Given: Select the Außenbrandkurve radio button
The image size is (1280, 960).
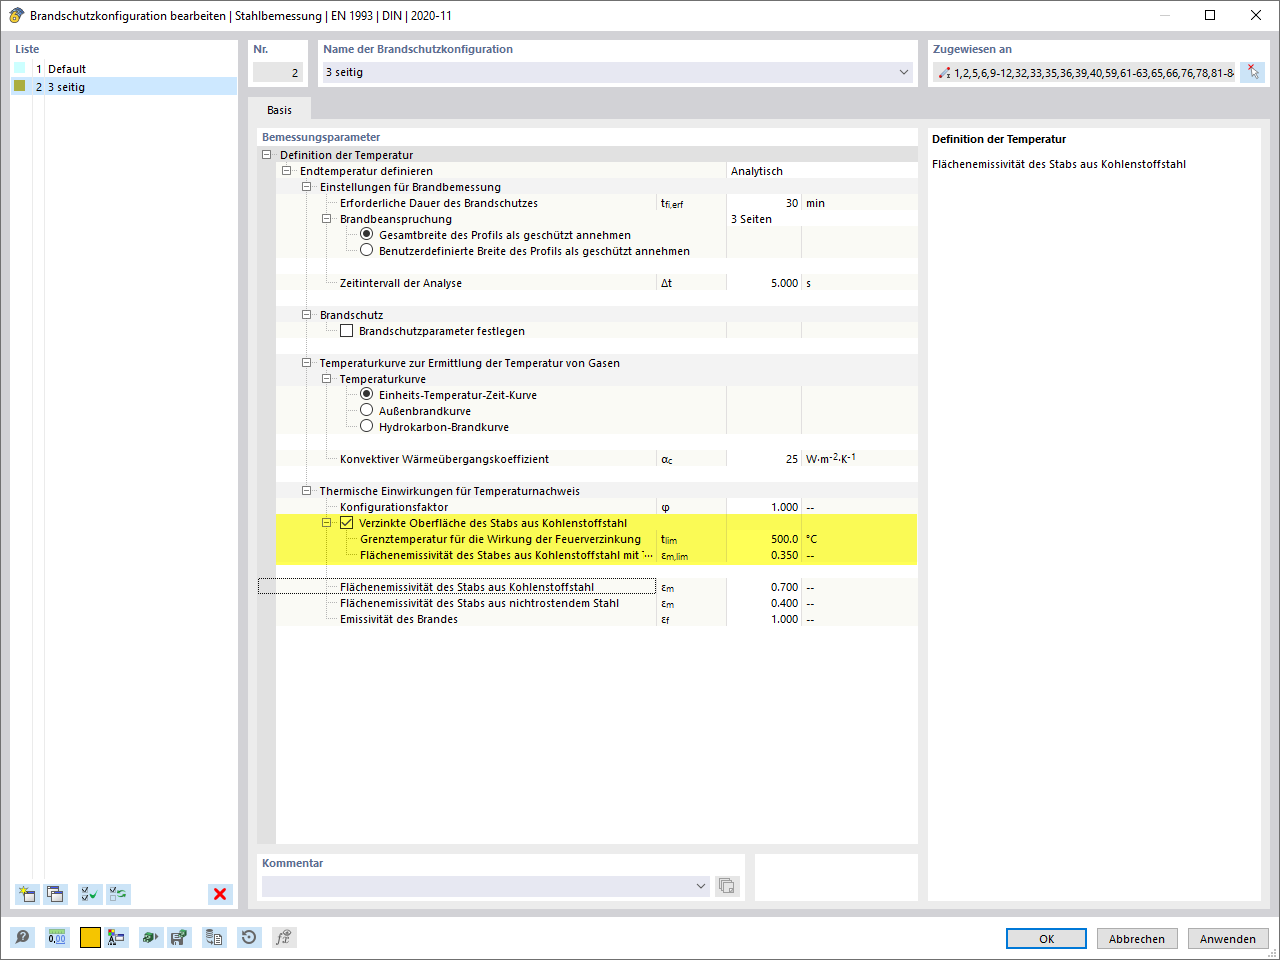Looking at the screenshot, I should (367, 410).
